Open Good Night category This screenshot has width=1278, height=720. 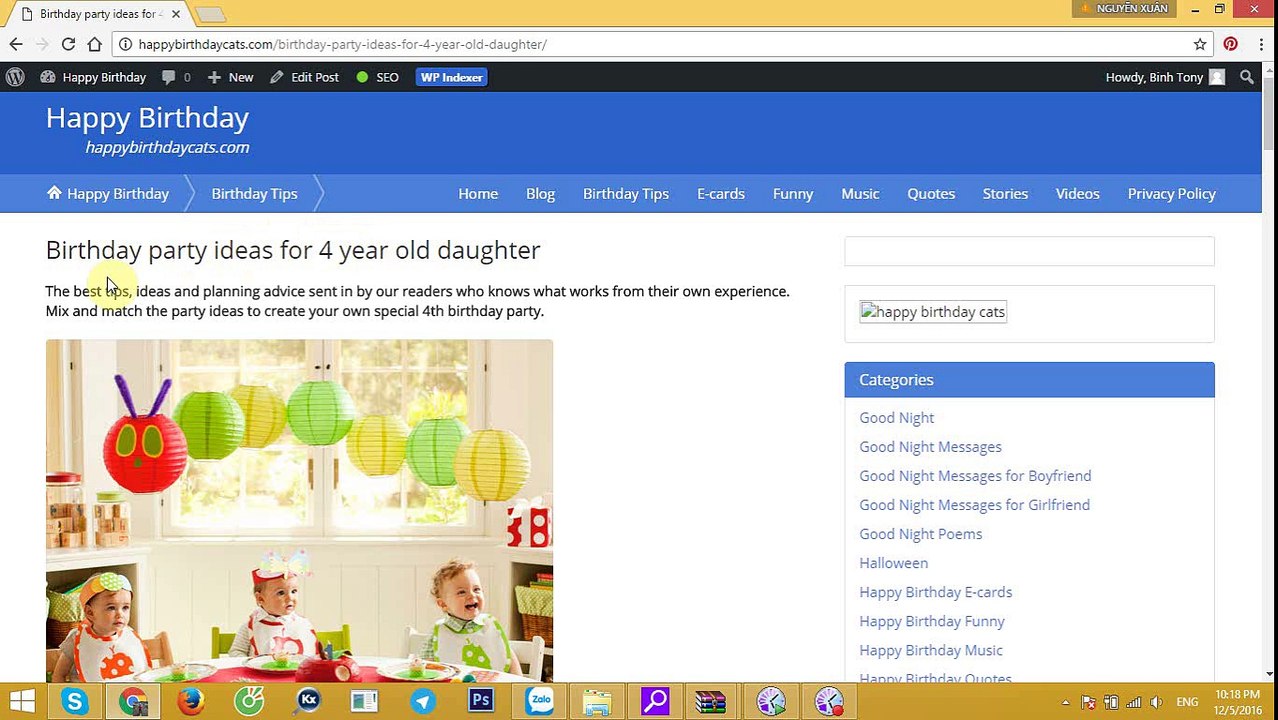pos(896,417)
